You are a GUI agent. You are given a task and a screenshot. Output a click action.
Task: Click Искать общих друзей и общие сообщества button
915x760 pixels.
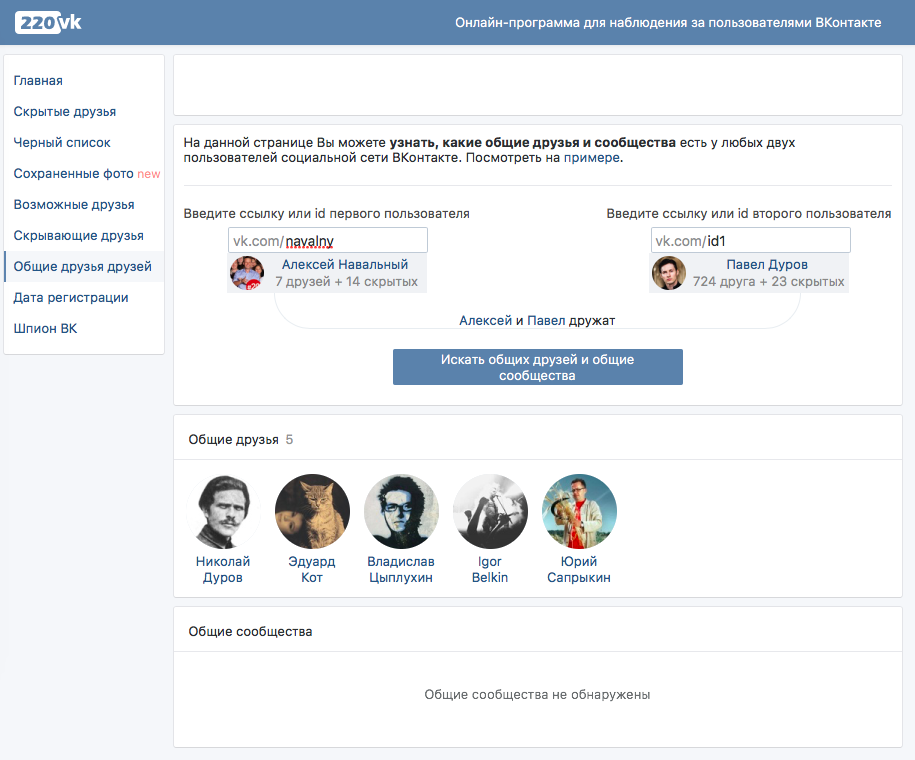(x=537, y=367)
